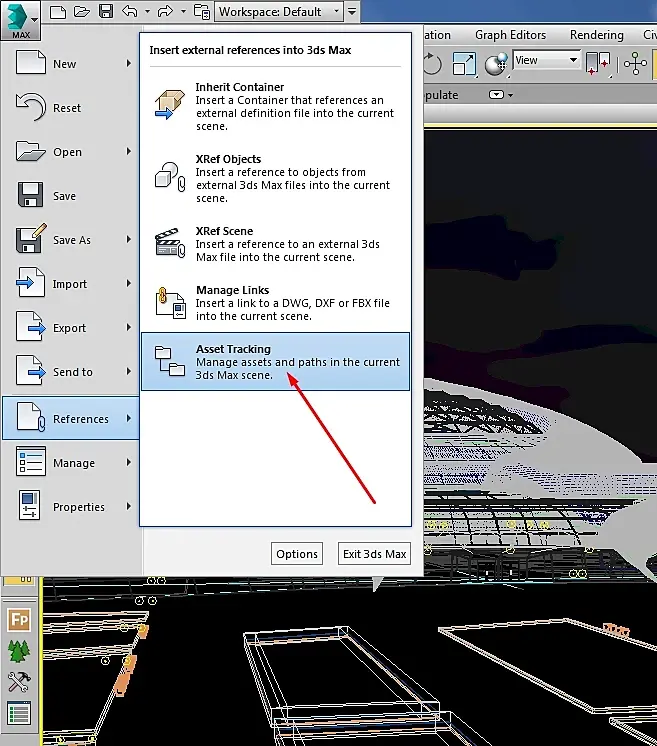Open the Freeform Fp tab icon
The width and height of the screenshot is (657, 746).
(x=20, y=620)
